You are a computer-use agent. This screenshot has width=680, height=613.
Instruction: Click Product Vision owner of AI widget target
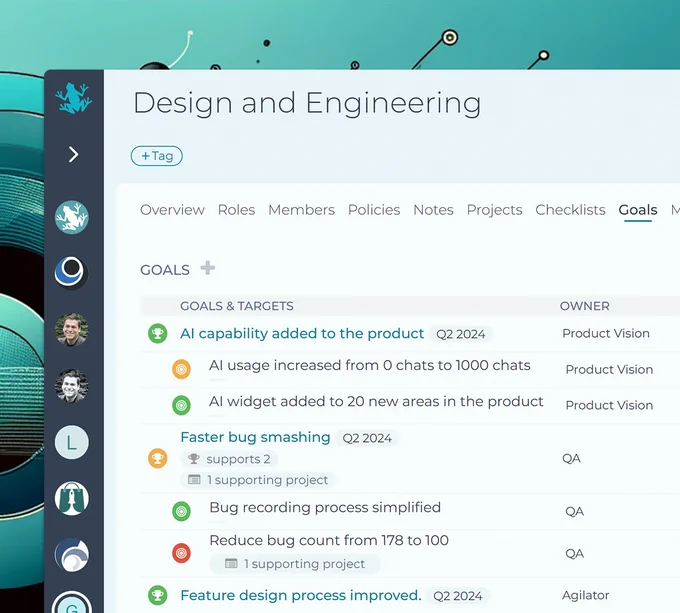609,405
